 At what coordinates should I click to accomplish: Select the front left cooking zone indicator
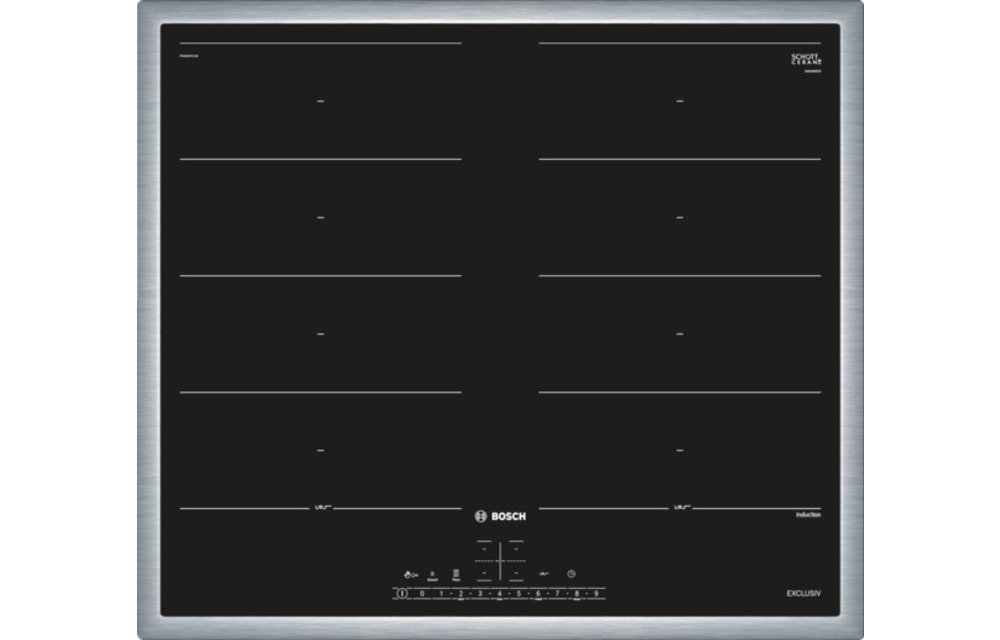(484, 574)
